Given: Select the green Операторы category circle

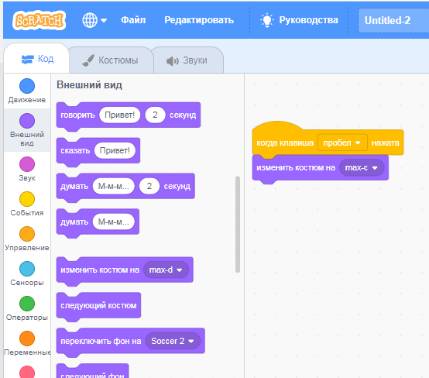Looking at the screenshot, I should [x=27, y=304].
